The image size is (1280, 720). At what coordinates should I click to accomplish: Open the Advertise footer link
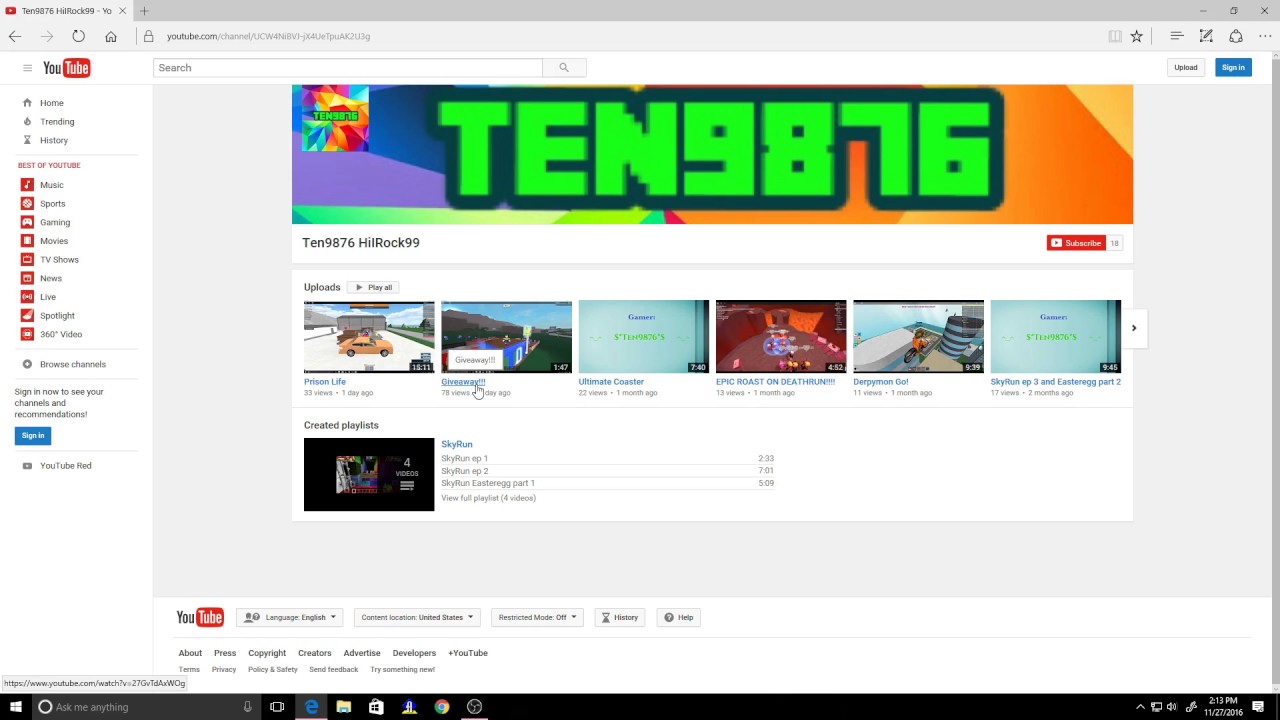tap(362, 653)
